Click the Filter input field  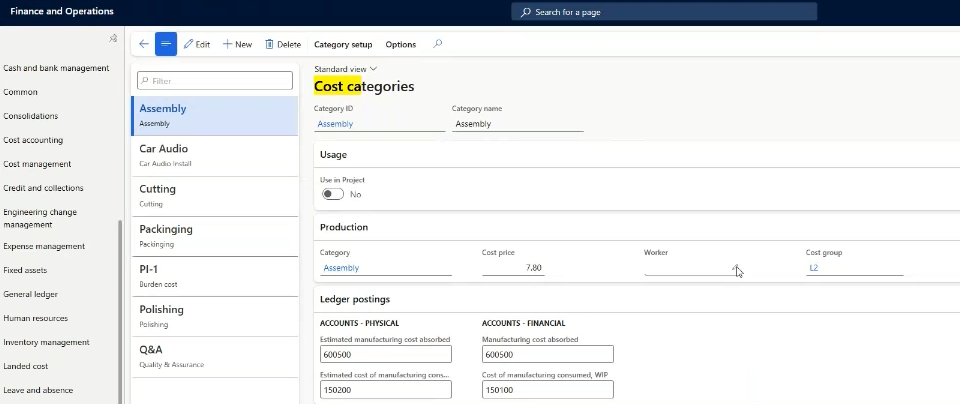(x=215, y=81)
